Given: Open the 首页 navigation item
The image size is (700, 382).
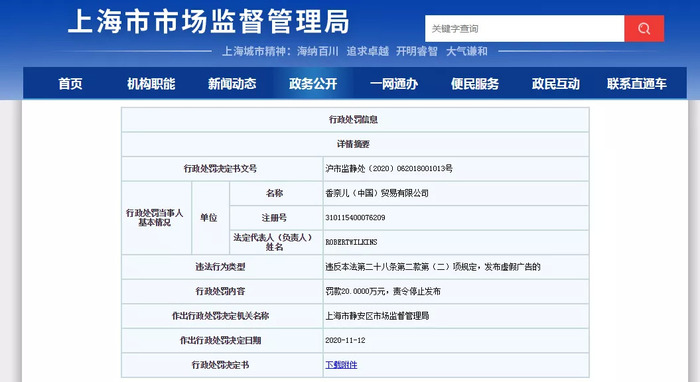Looking at the screenshot, I should tap(71, 83).
